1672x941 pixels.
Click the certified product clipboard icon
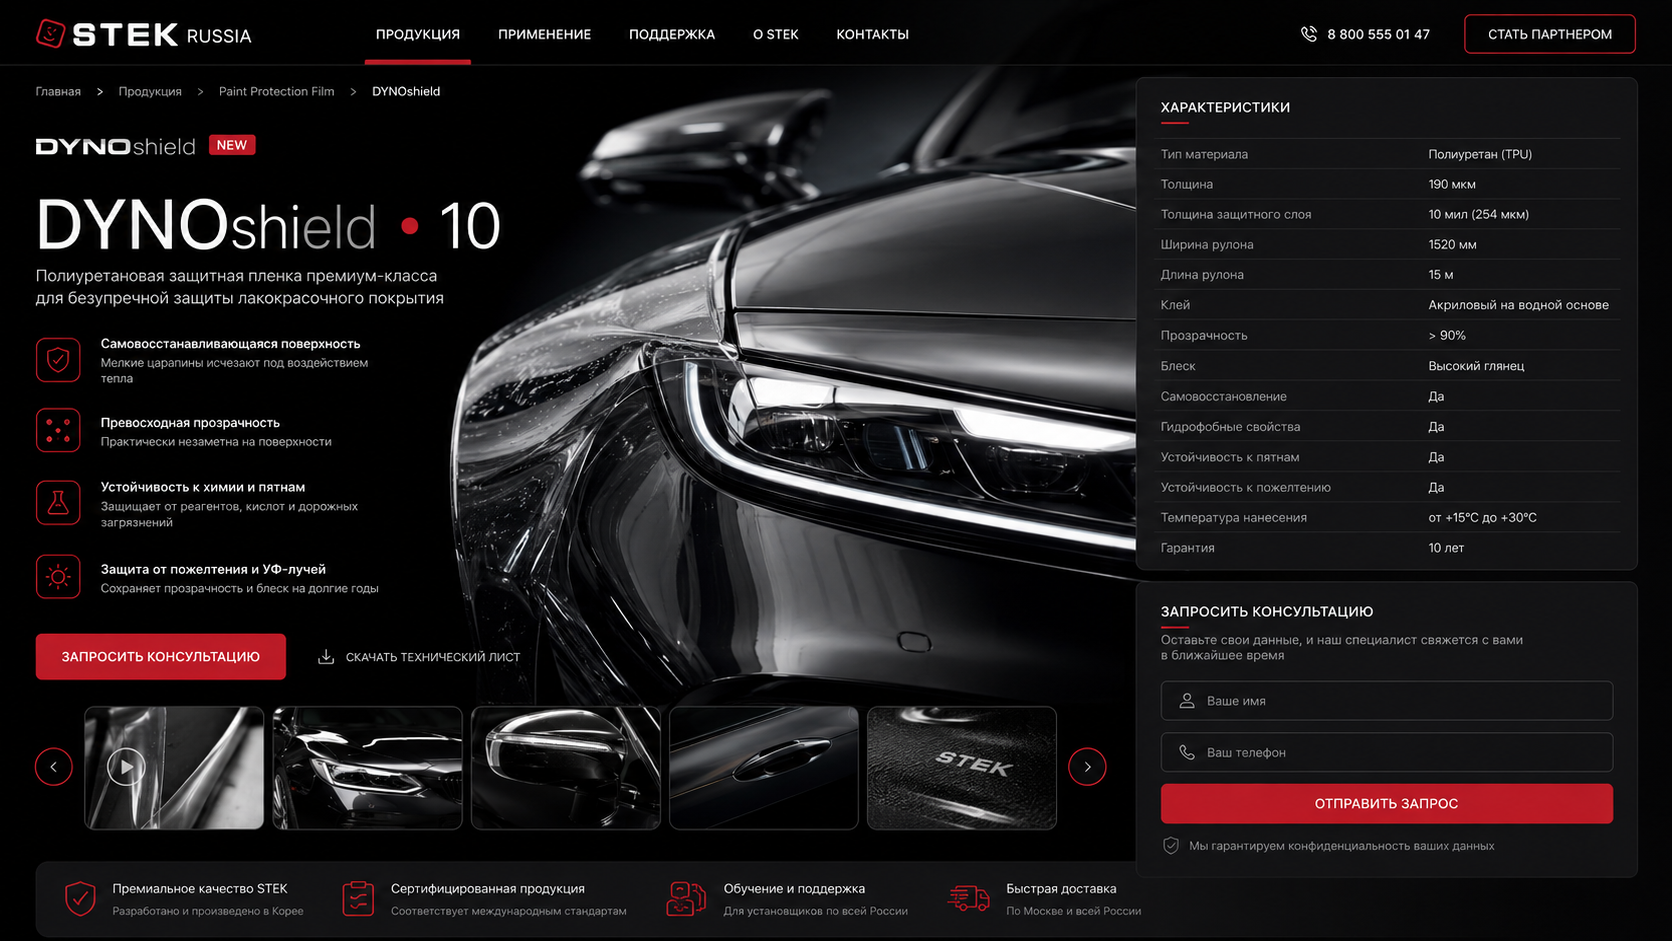pyautogui.click(x=358, y=898)
